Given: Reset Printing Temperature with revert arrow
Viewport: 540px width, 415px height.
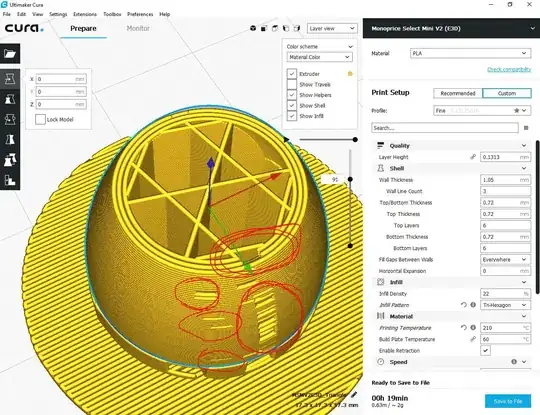Looking at the screenshot, I should tap(464, 328).
